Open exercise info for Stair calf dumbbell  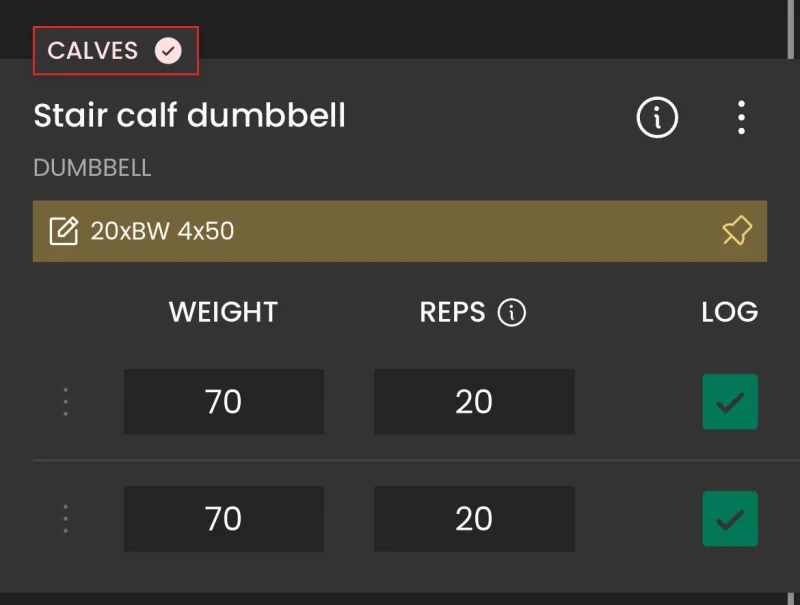pos(657,117)
